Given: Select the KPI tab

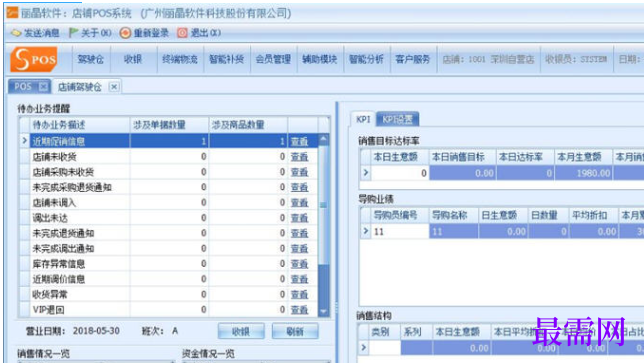Looking at the screenshot, I should (363, 119).
